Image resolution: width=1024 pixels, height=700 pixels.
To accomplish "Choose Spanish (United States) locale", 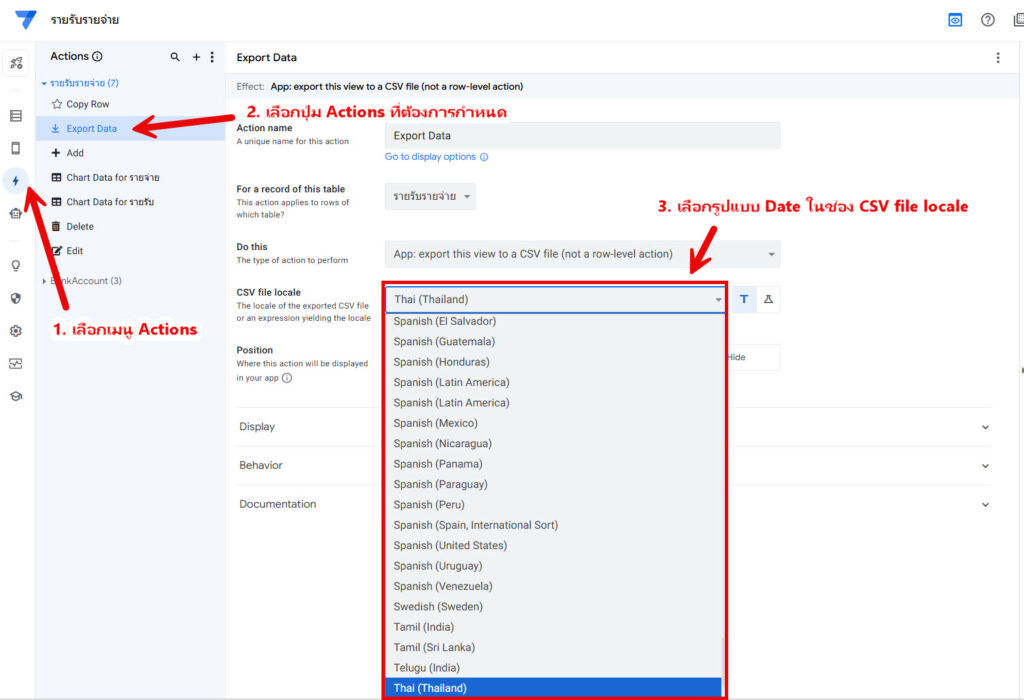I will coord(552,545).
